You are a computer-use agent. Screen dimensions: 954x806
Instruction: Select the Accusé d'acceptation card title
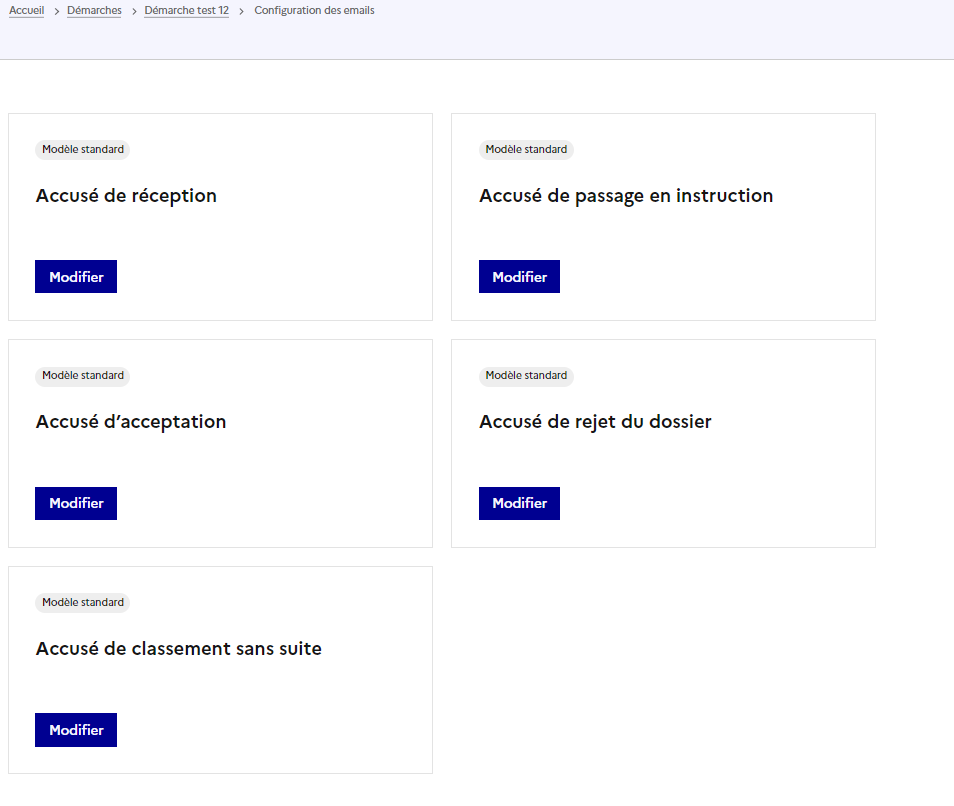click(x=131, y=422)
